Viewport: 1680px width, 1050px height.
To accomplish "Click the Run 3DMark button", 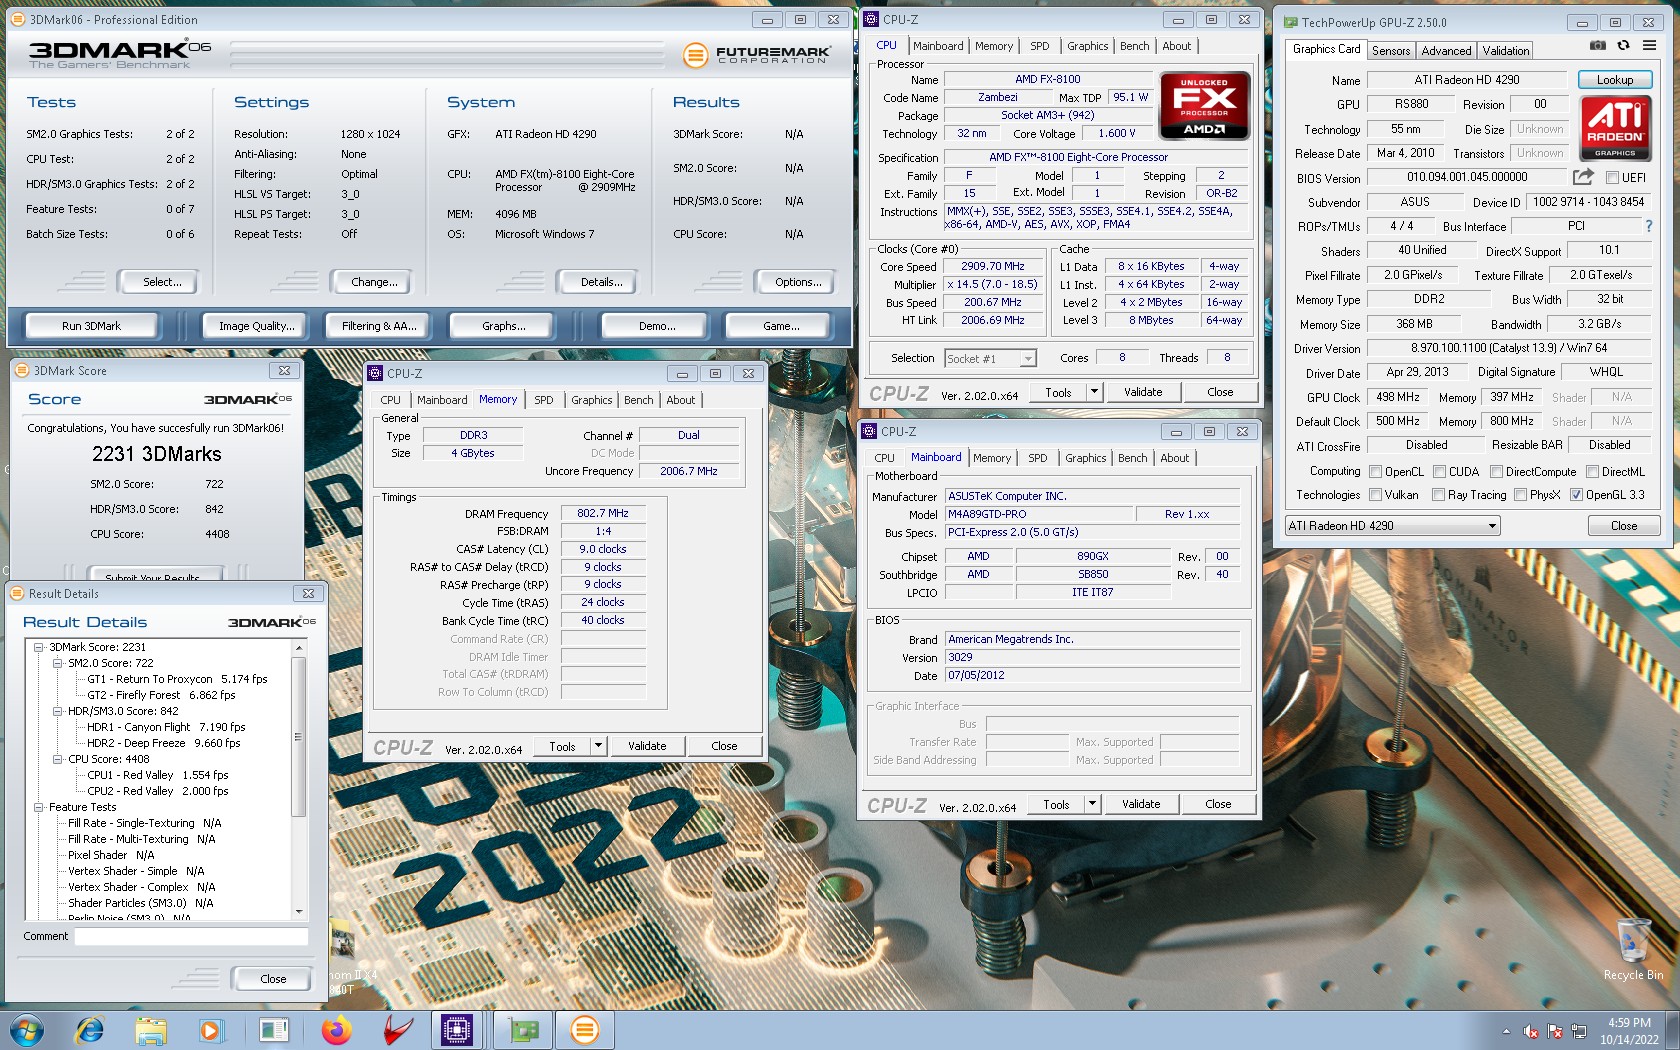I will click(91, 326).
